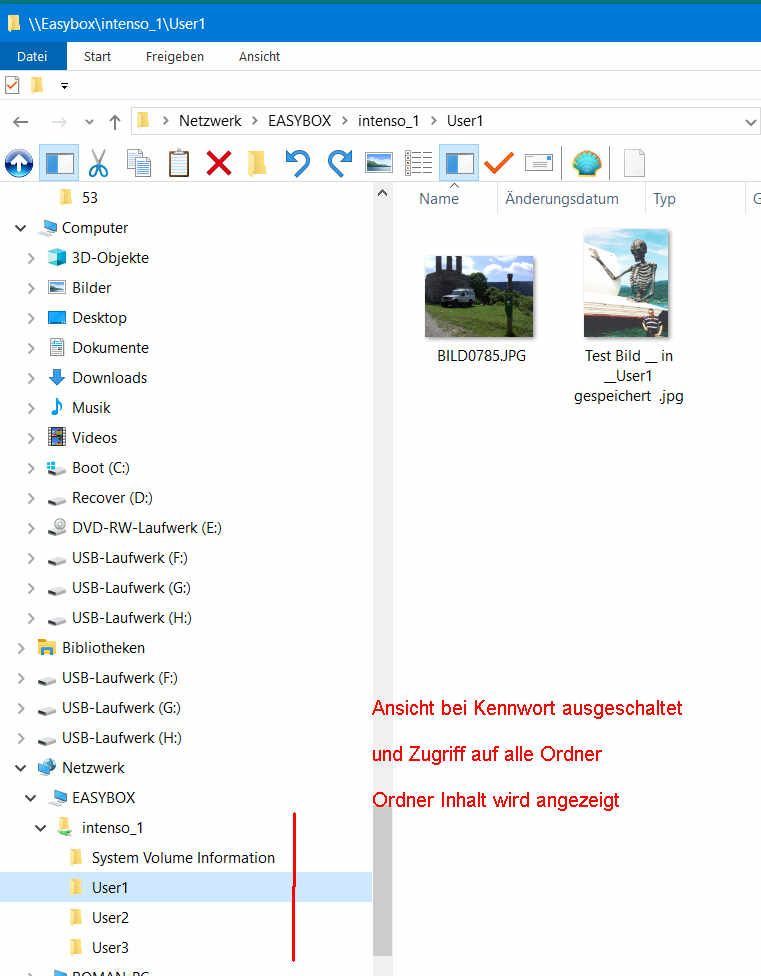761x976 pixels.
Task: Click the Copy icon in toolbar
Action: 139,163
